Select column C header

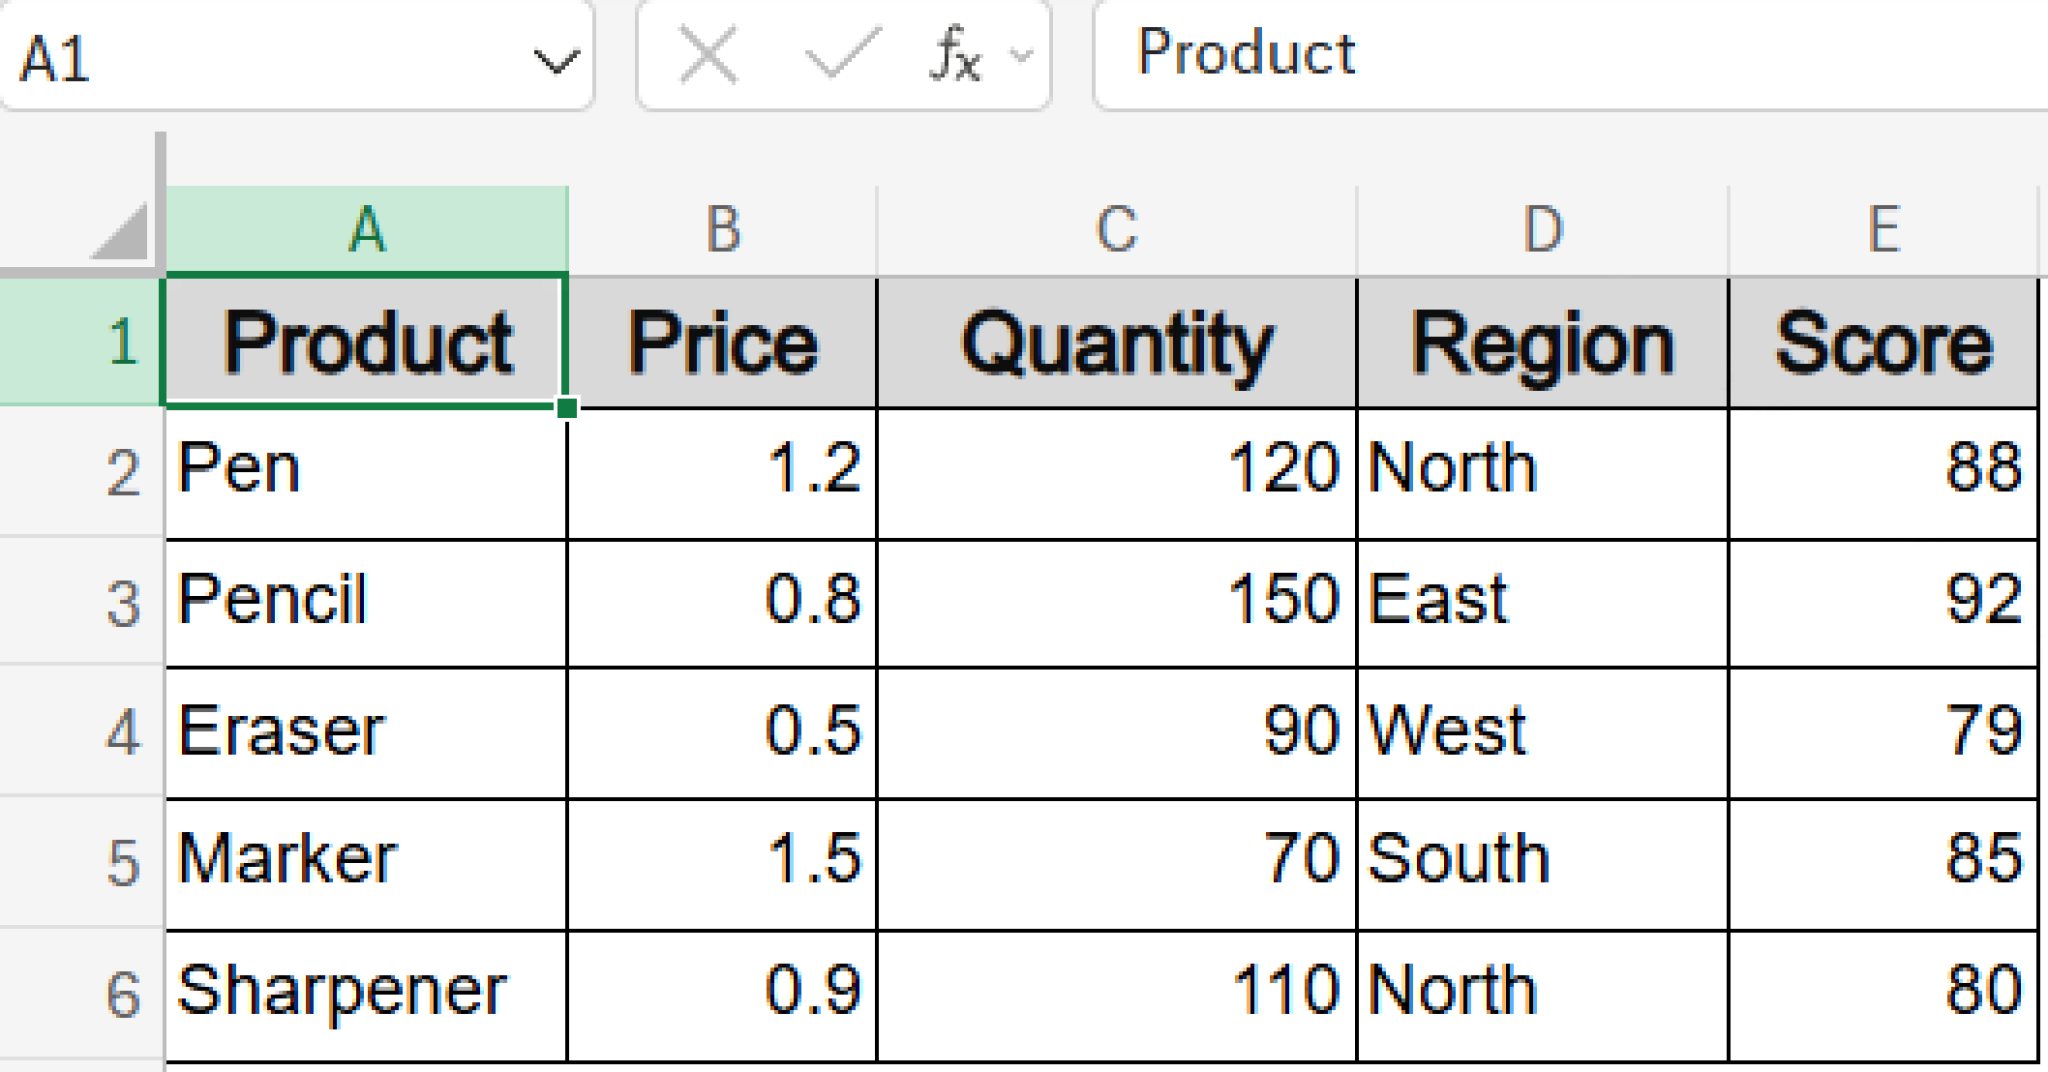click(x=1116, y=230)
